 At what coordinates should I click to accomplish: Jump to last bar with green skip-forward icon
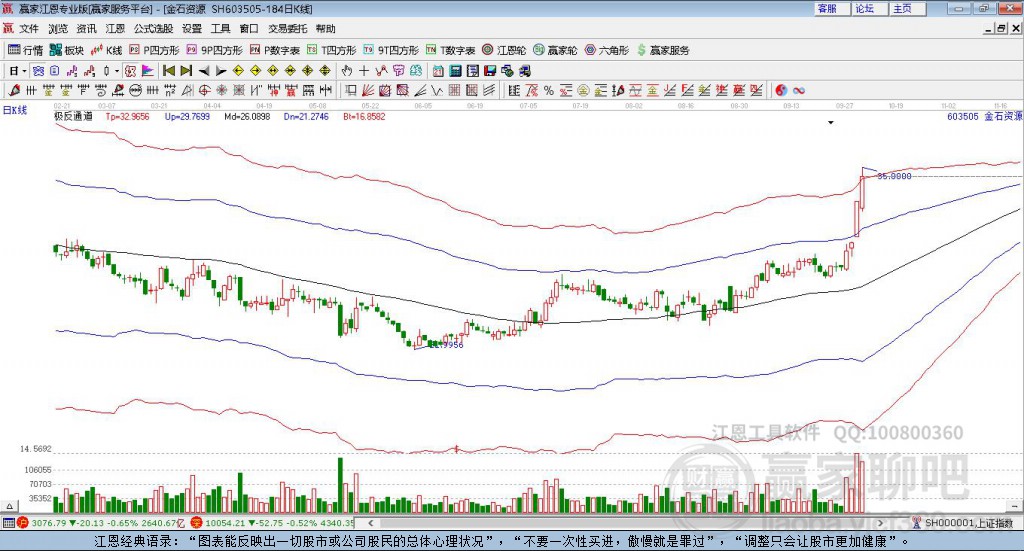tap(186, 71)
